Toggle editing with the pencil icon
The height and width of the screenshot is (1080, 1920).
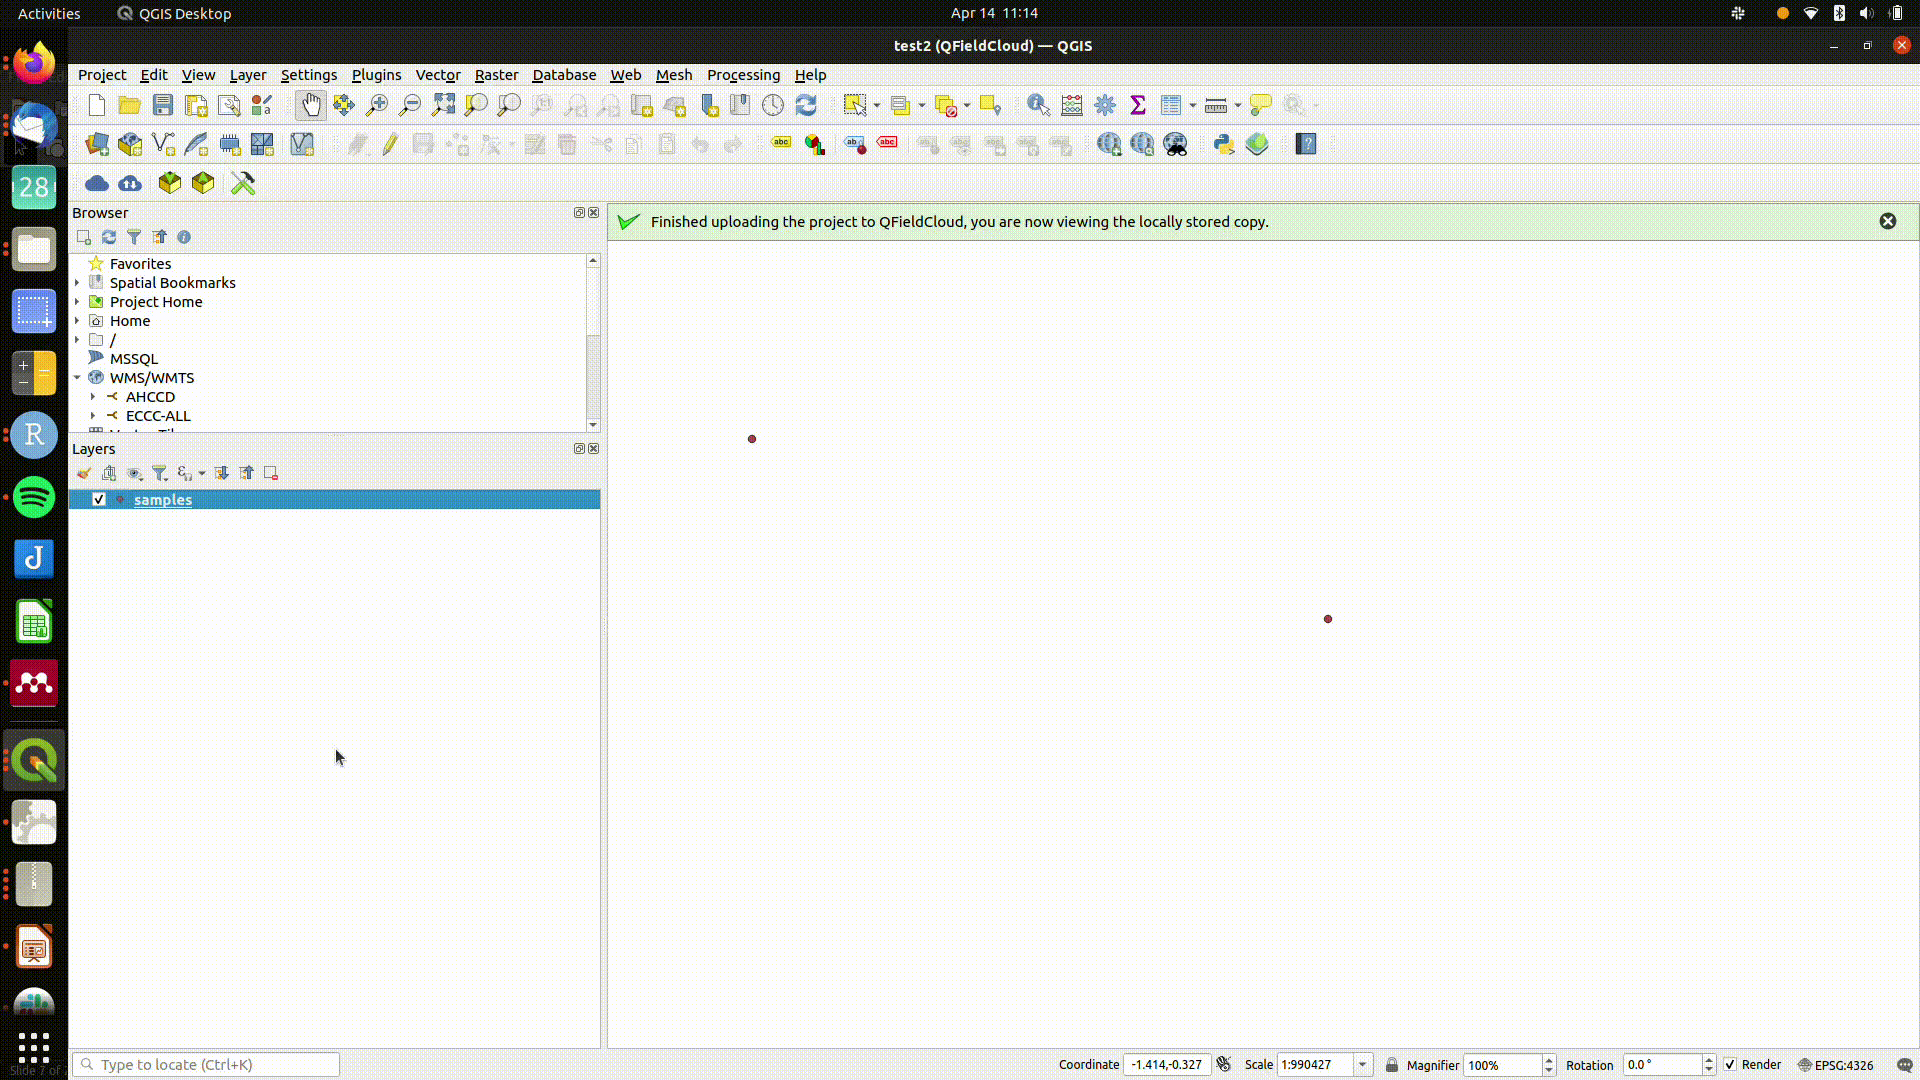click(x=389, y=145)
